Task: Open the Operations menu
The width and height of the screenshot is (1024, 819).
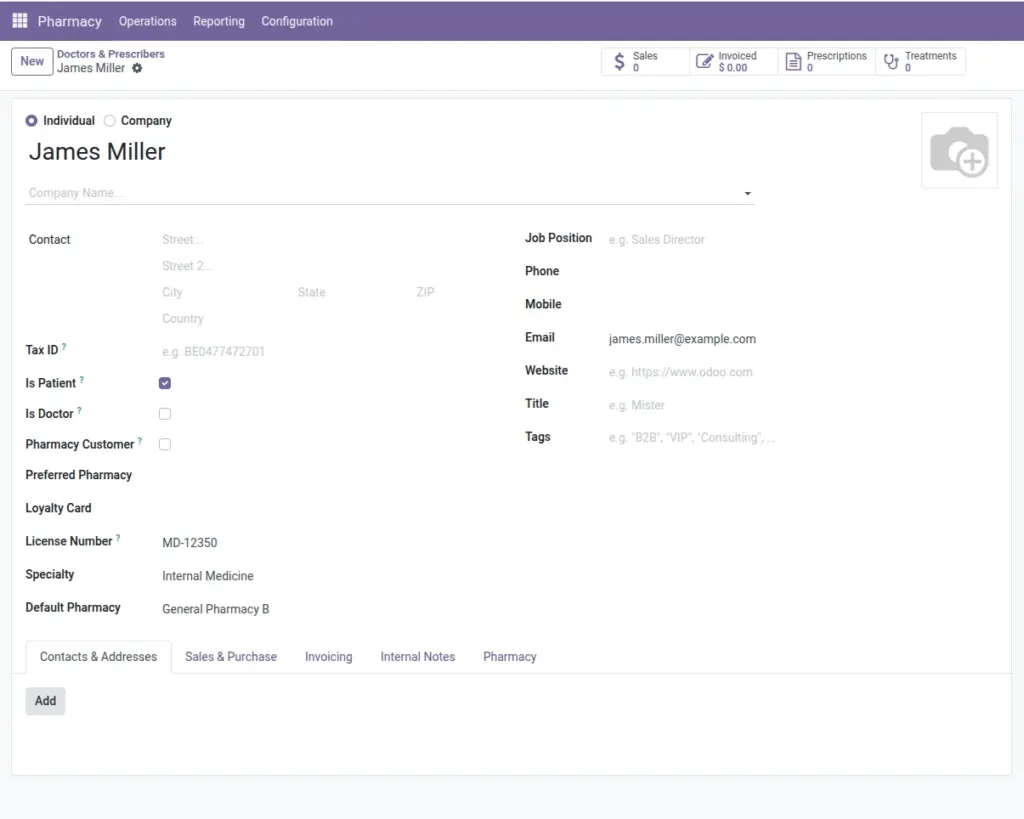Action: coord(148,21)
